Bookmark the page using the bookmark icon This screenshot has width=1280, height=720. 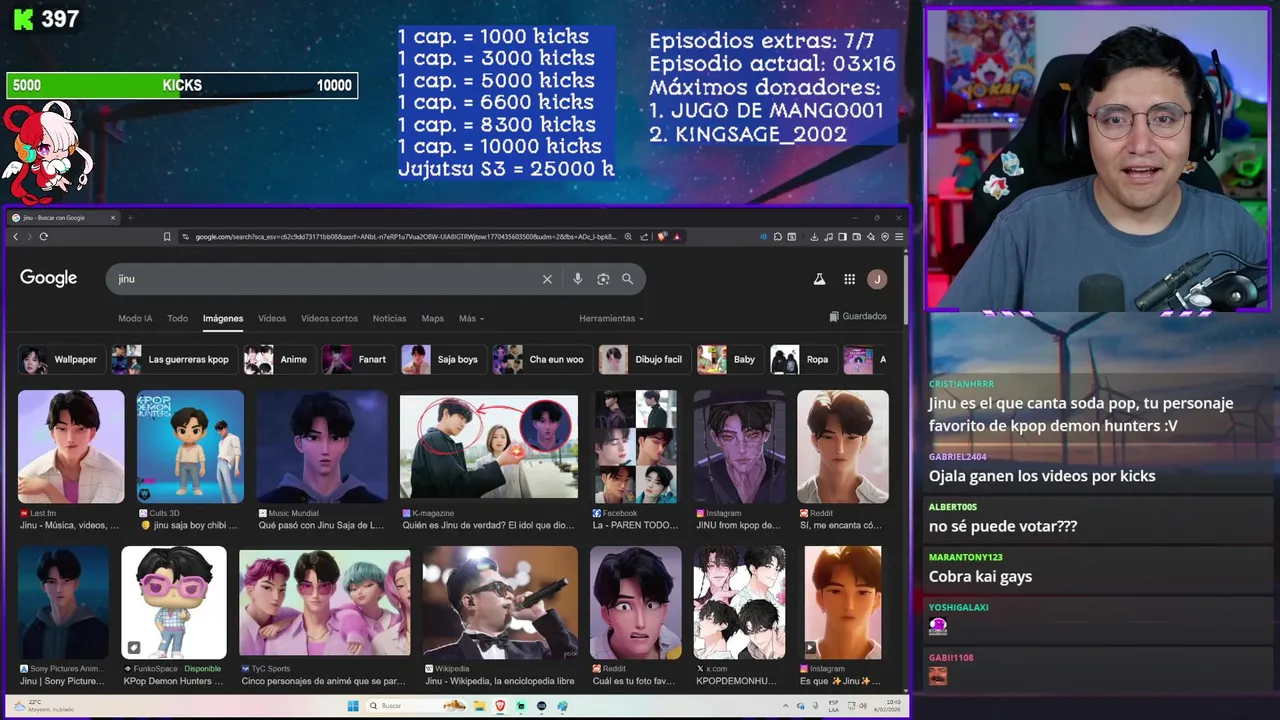pyautogui.click(x=167, y=237)
